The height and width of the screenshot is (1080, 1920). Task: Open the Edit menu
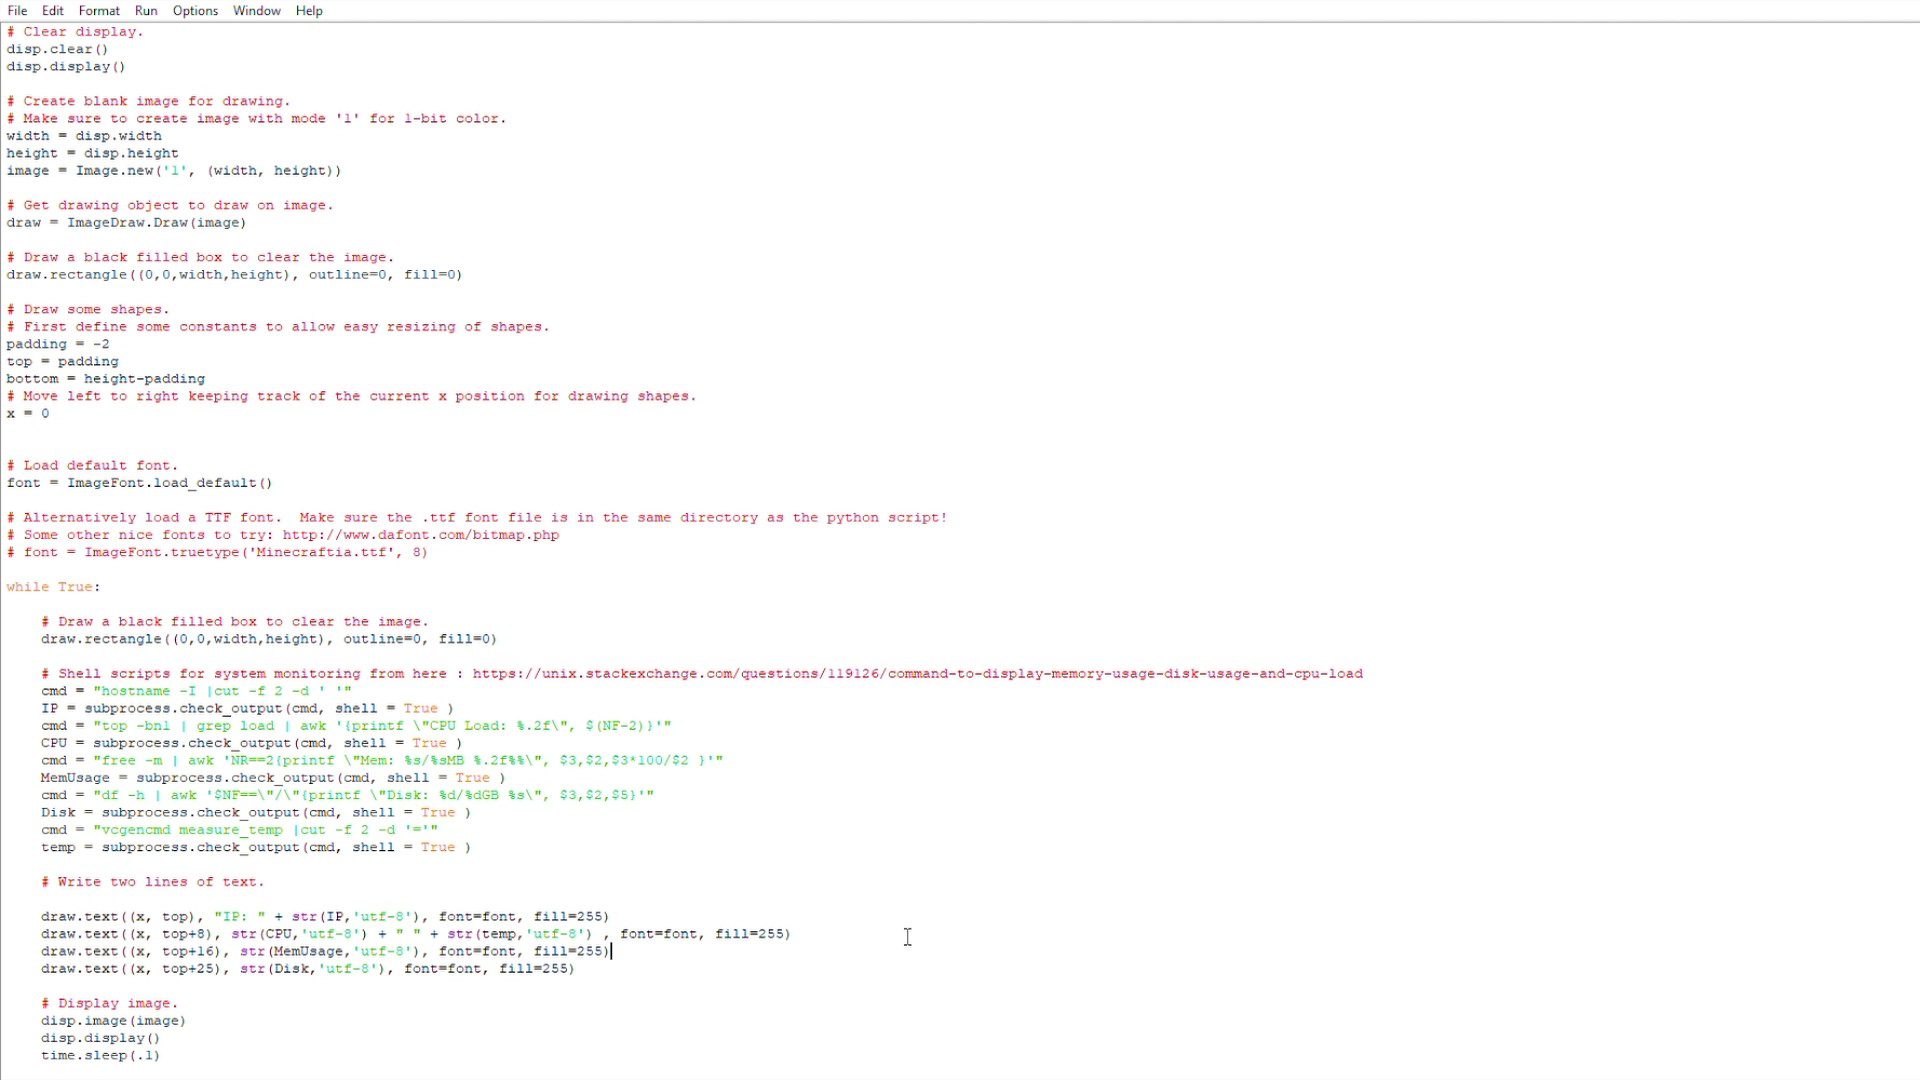click(53, 11)
